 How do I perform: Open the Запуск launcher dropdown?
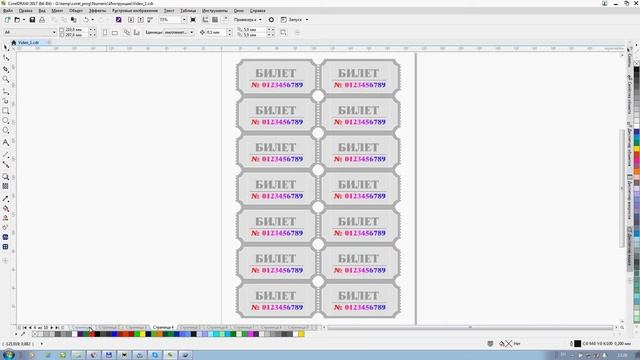pos(295,20)
